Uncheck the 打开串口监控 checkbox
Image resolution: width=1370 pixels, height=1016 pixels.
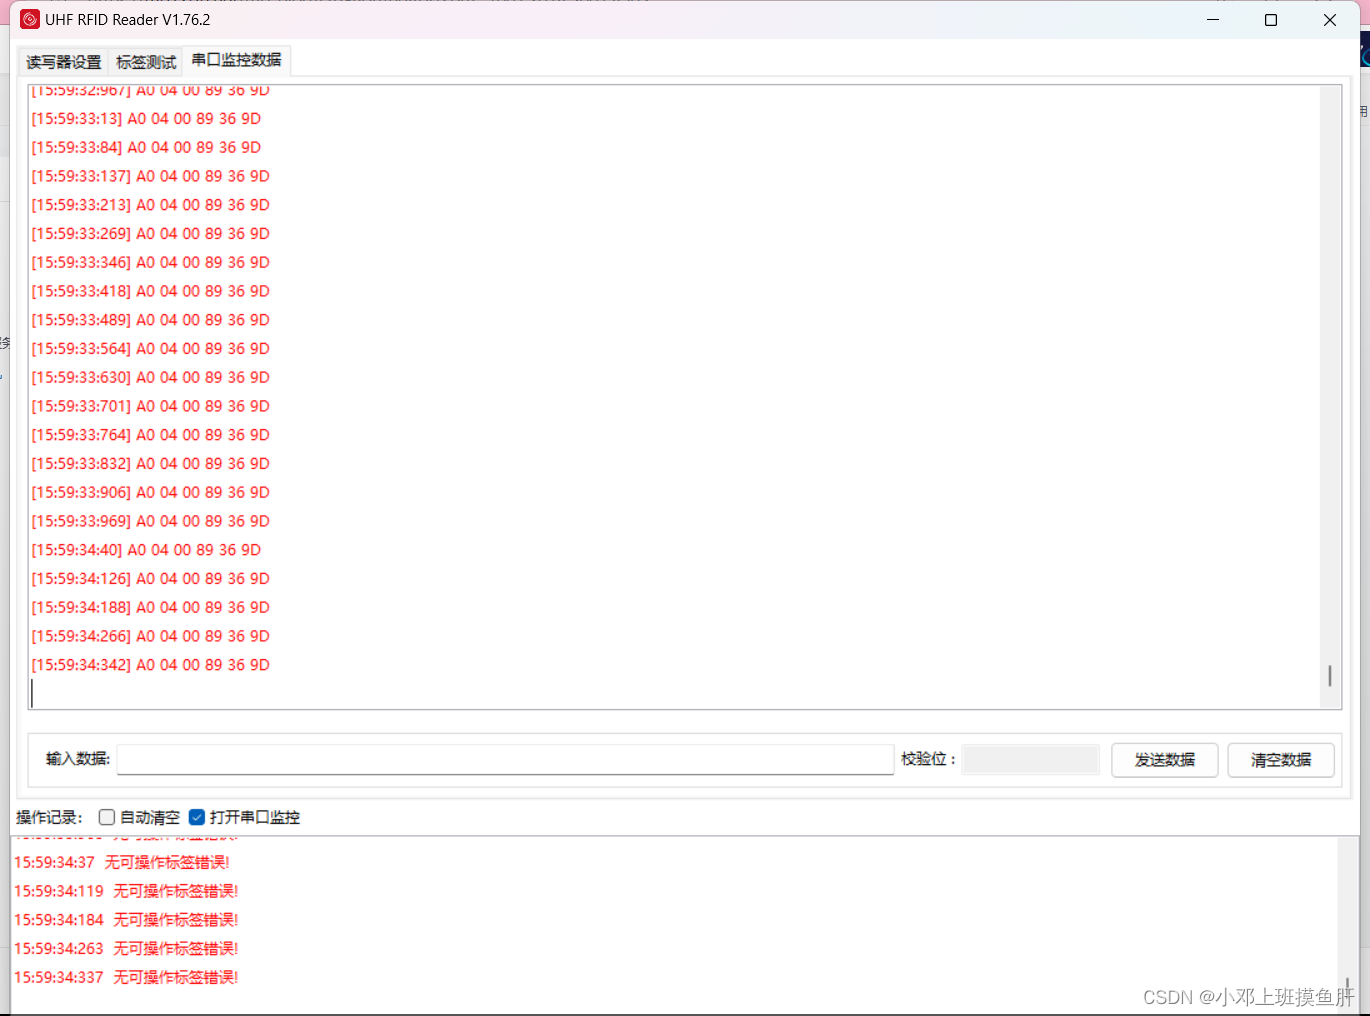(197, 817)
